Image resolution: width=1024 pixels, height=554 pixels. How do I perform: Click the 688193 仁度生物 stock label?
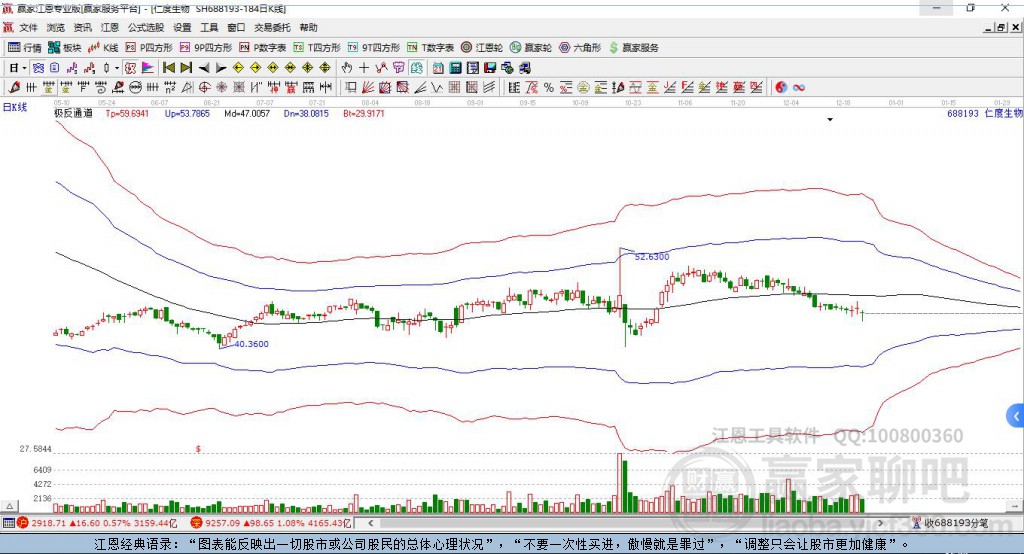coord(985,113)
